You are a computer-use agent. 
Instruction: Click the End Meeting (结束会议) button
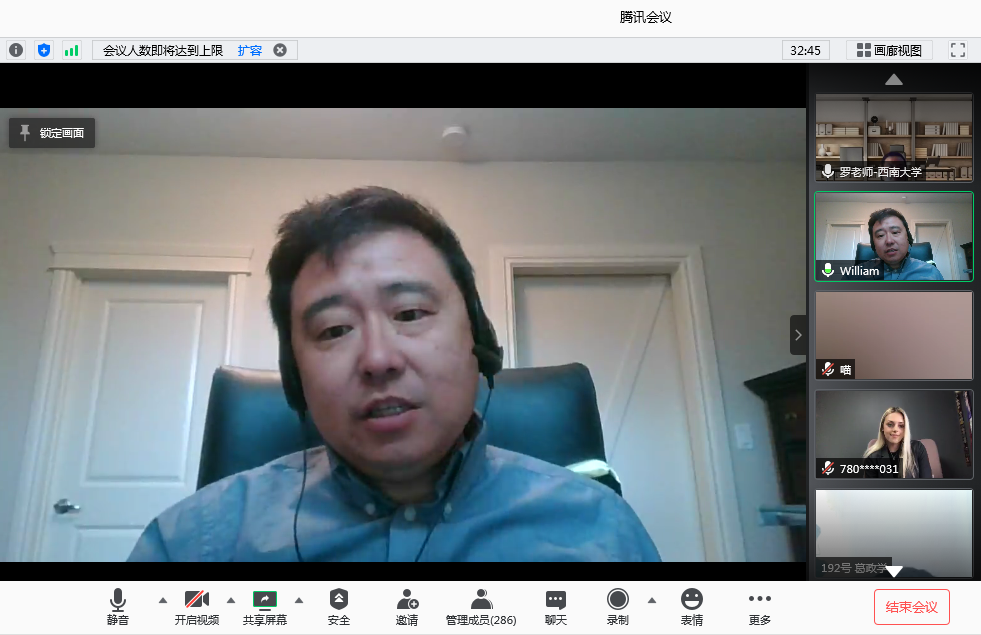click(911, 607)
